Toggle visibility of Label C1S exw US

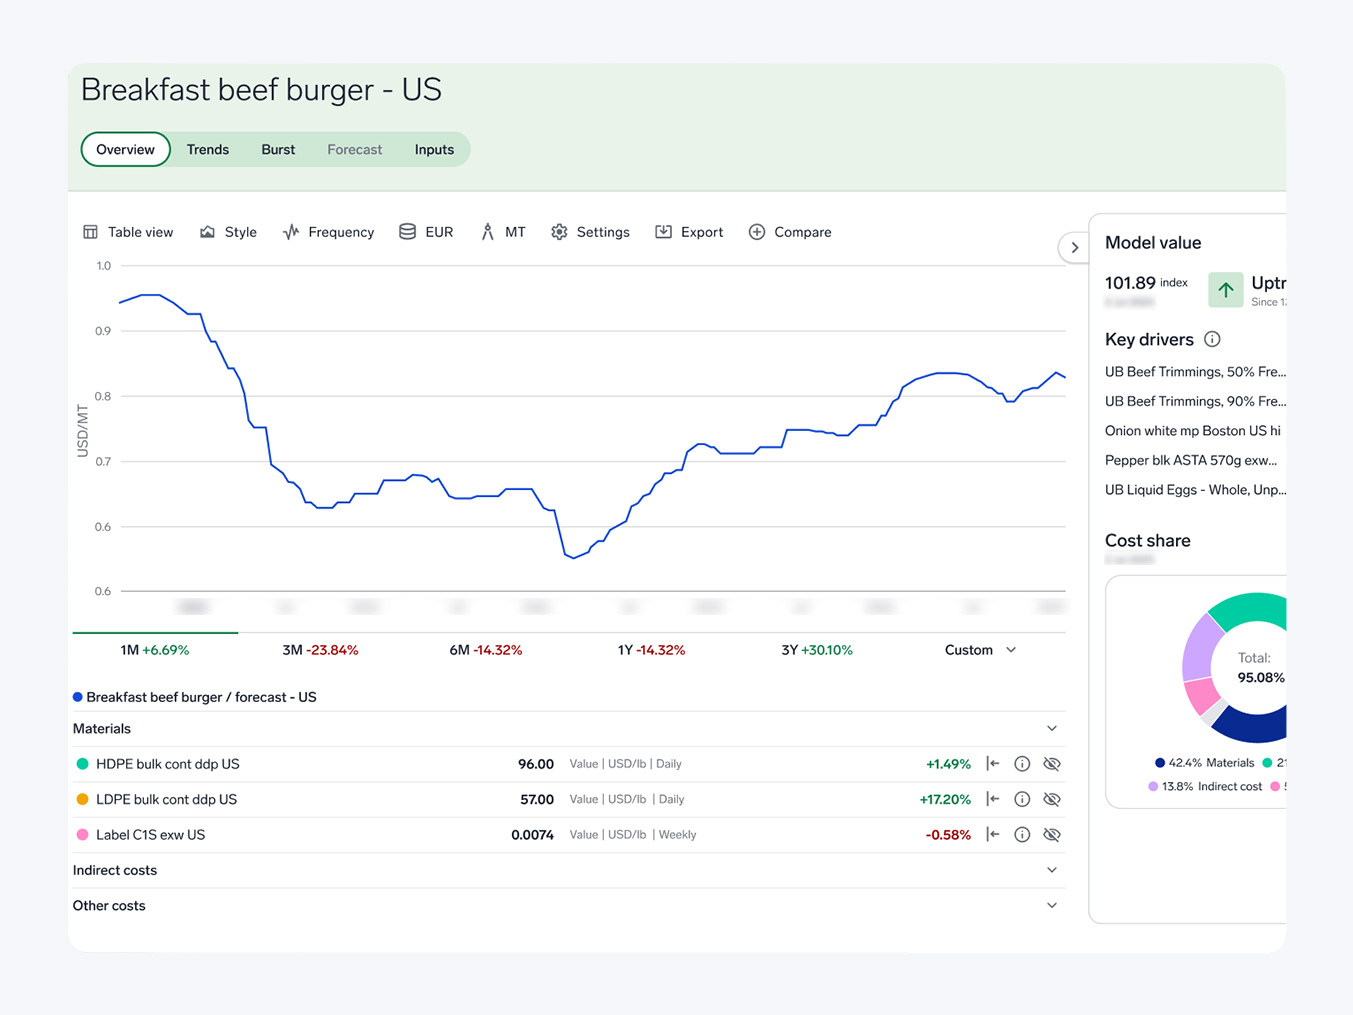[x=1051, y=835]
